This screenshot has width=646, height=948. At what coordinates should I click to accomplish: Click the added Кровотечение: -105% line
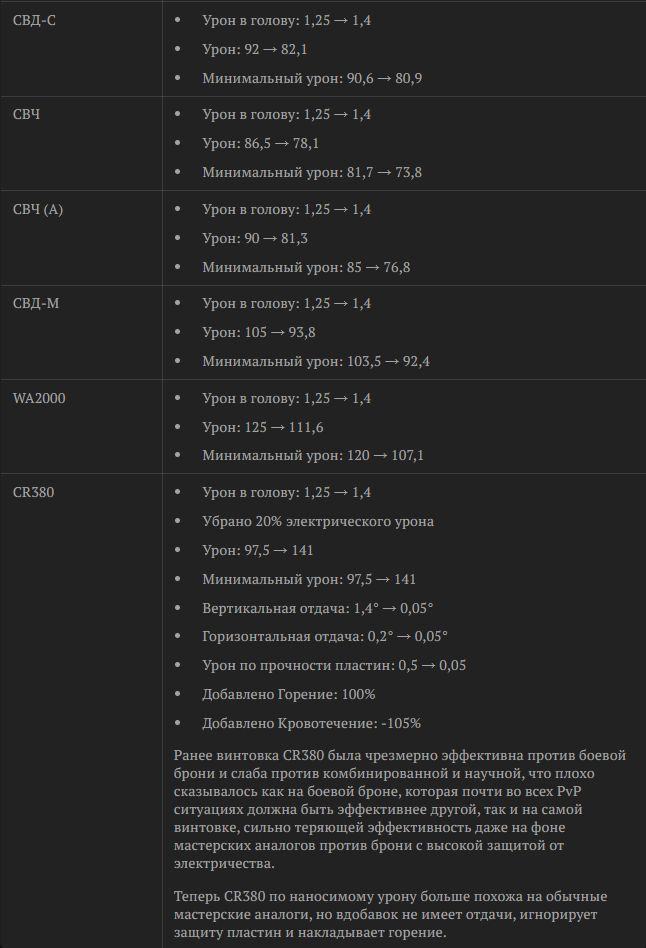pyautogui.click(x=312, y=723)
